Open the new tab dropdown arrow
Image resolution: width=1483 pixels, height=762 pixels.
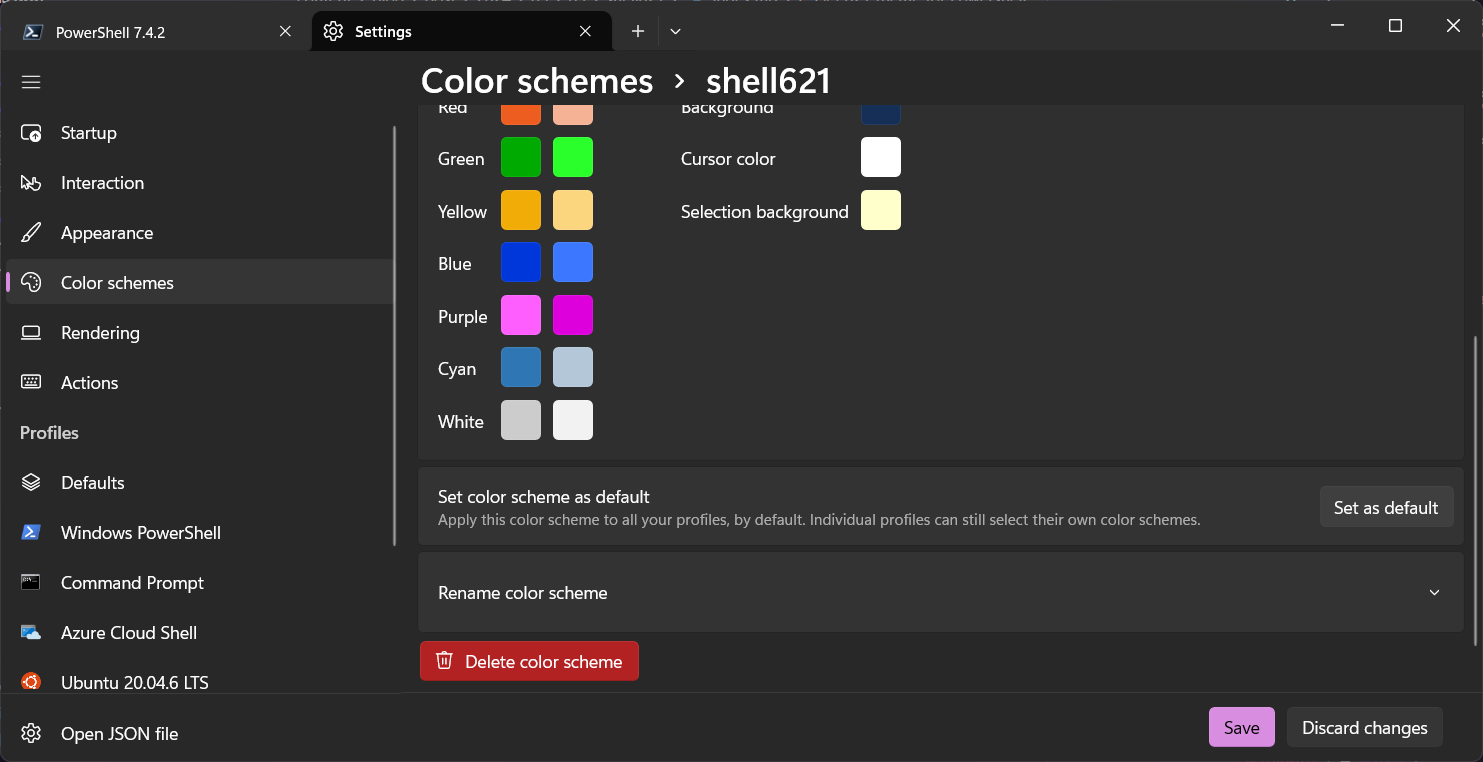[675, 32]
